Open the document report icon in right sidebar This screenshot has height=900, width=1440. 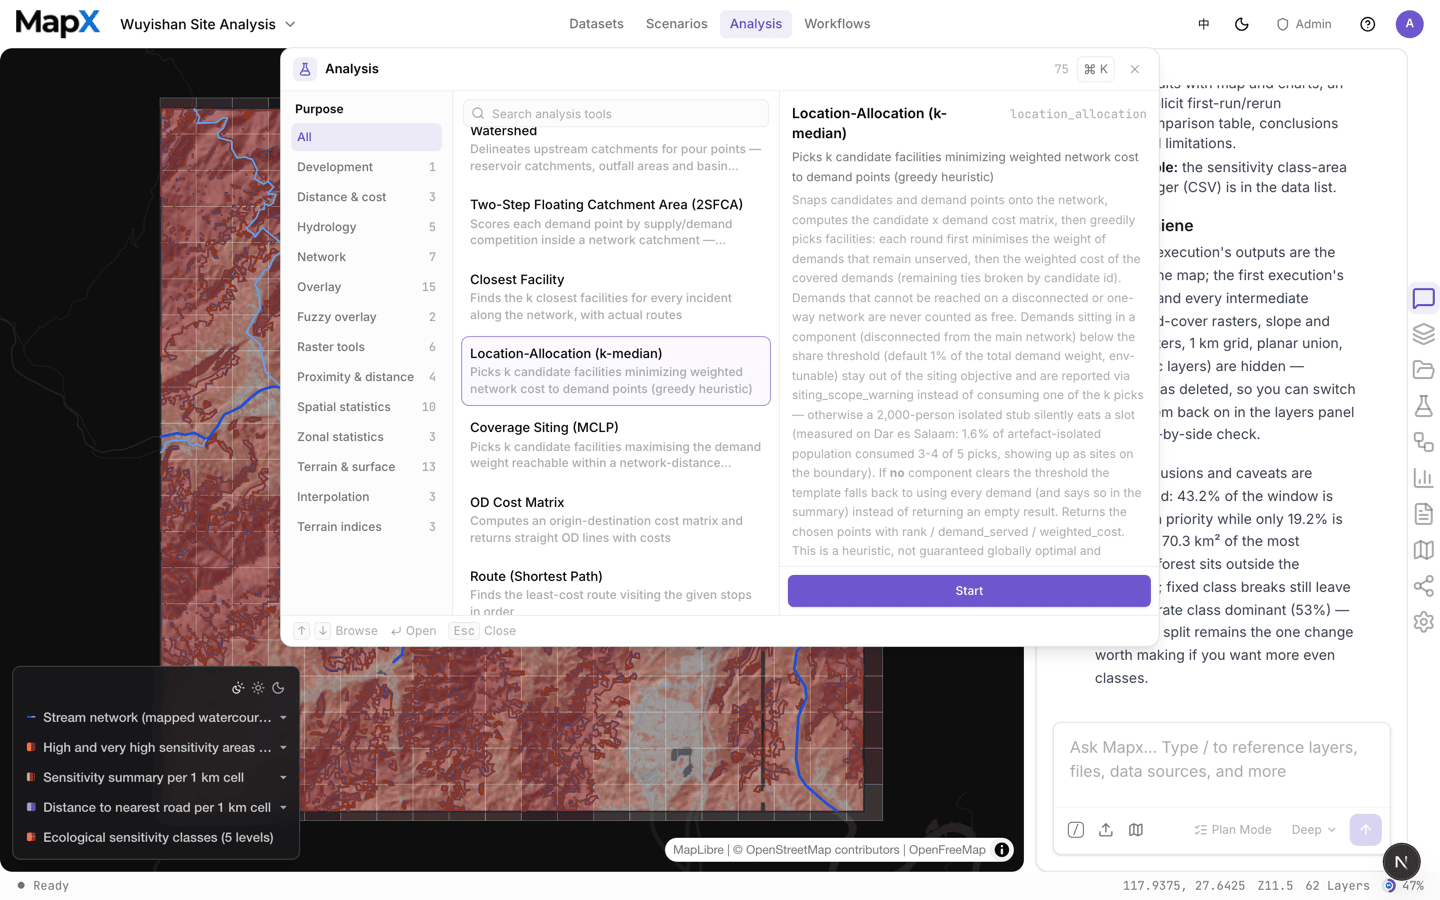pyautogui.click(x=1423, y=514)
